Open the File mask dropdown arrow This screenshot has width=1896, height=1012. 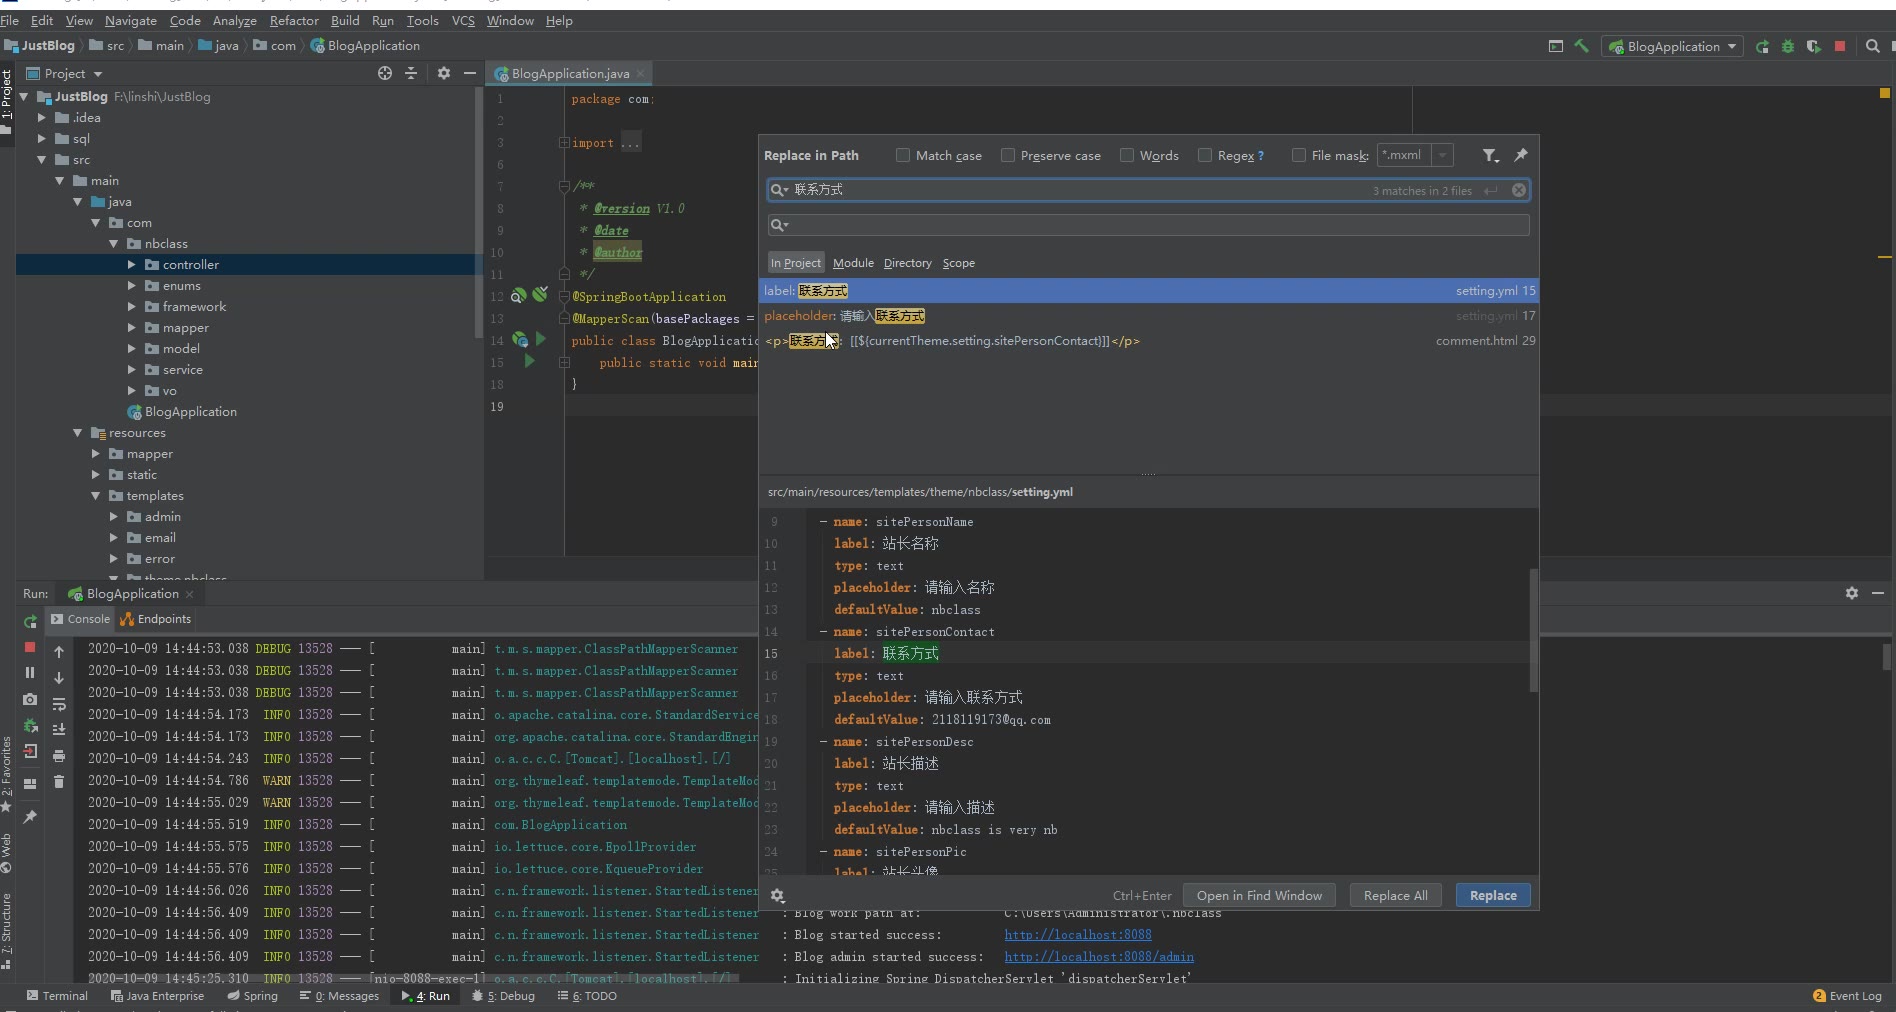tap(1443, 155)
